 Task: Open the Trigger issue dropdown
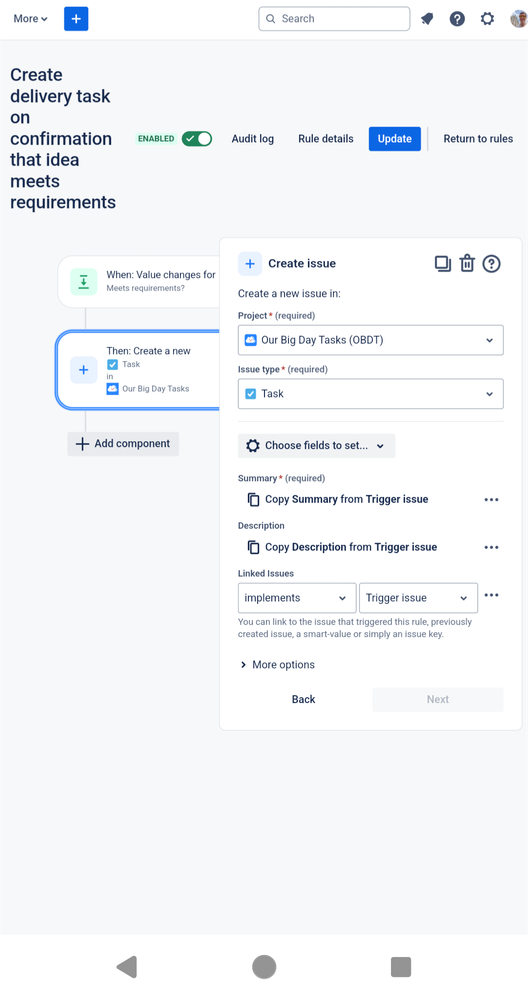point(418,598)
